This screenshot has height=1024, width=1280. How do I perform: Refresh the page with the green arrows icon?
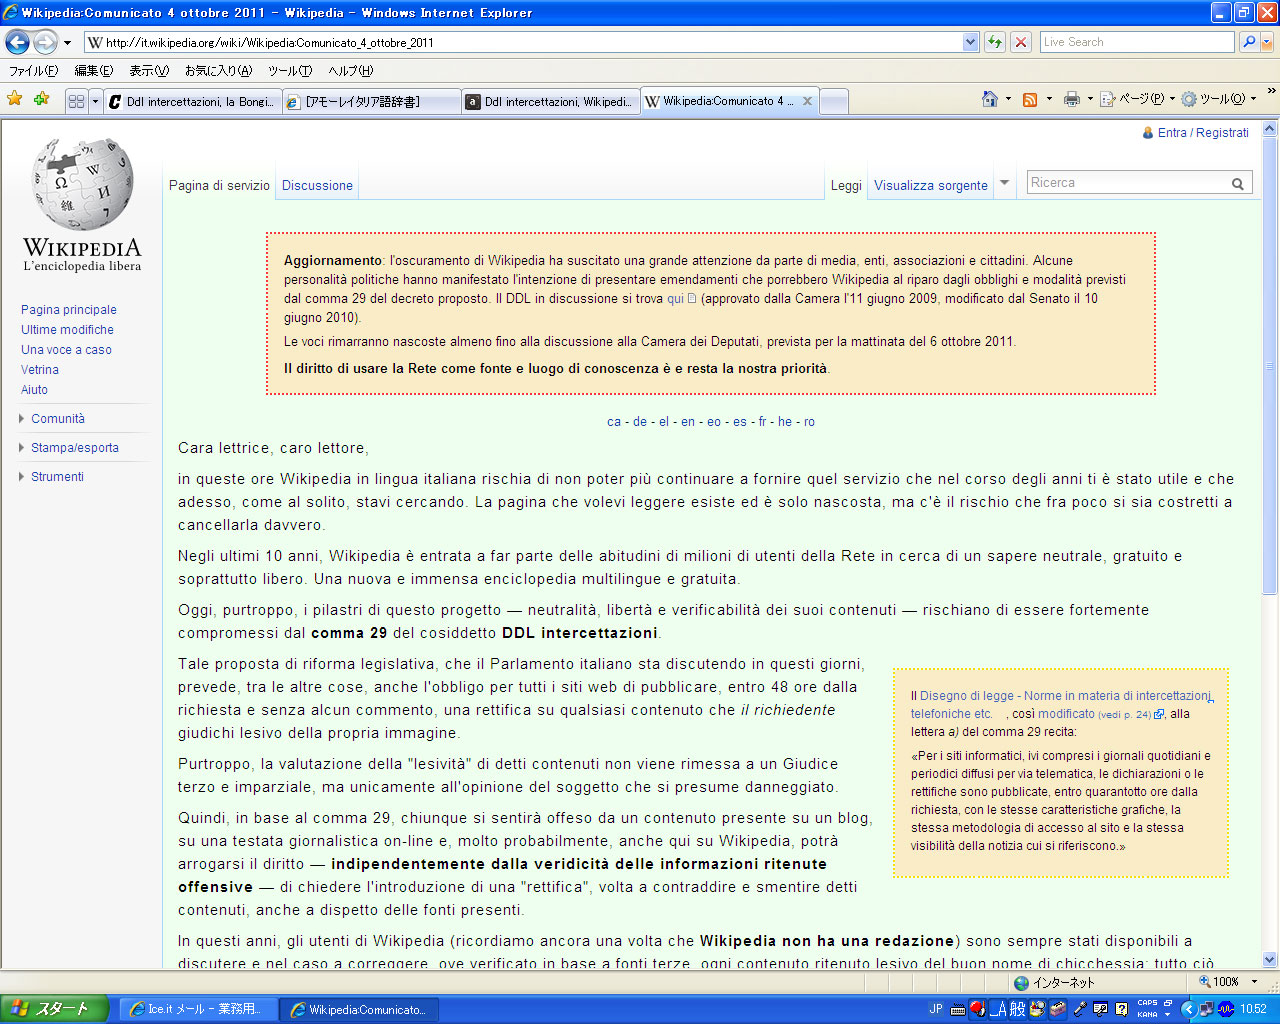pos(995,42)
